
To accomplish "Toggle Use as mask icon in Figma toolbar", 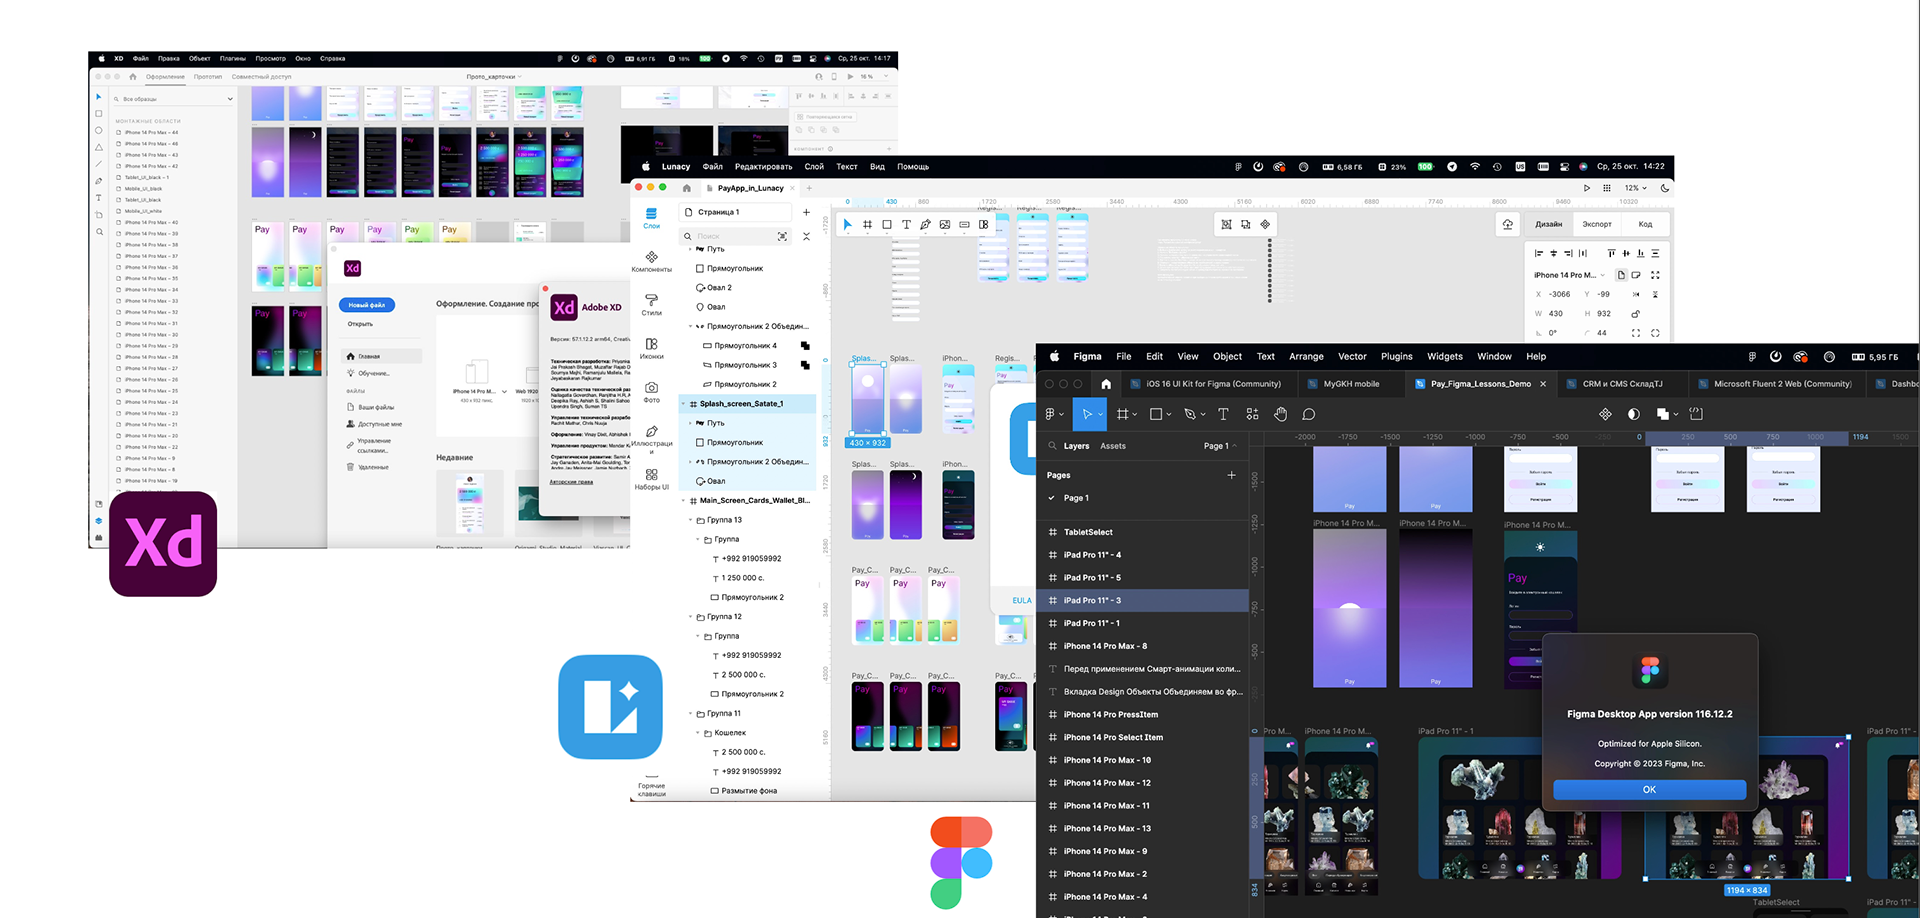I will click(1633, 414).
